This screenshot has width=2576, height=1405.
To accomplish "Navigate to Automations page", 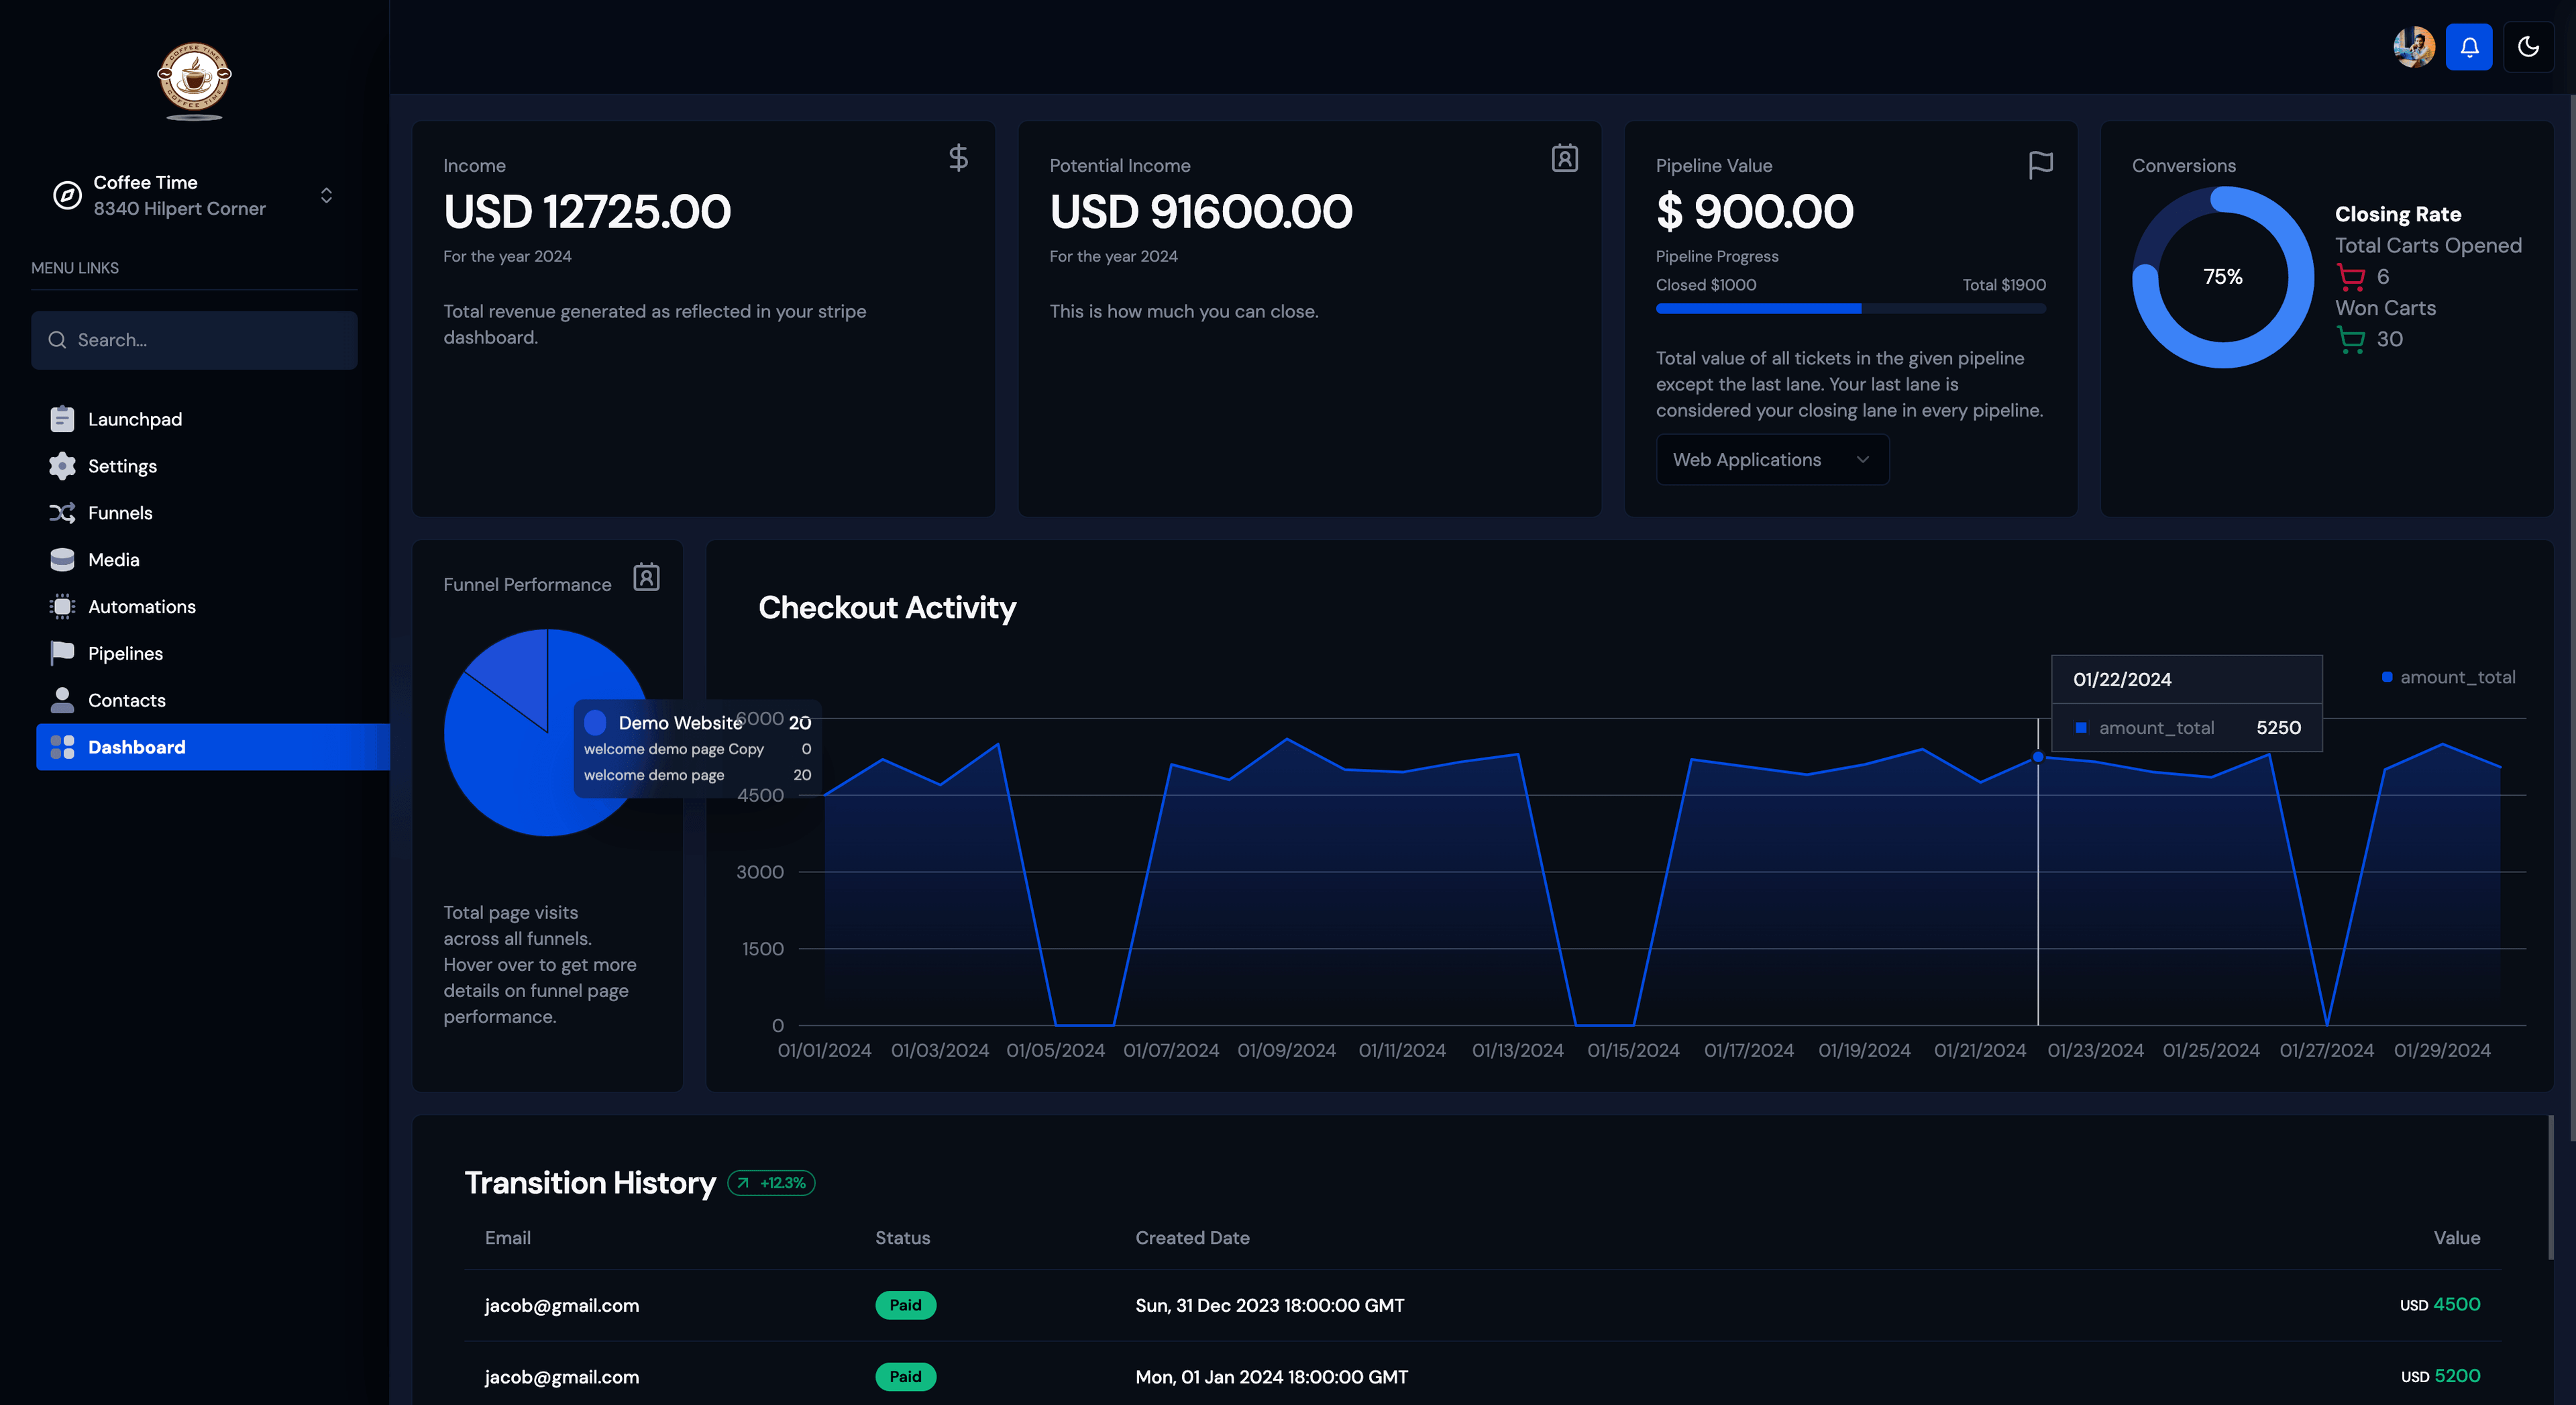I will tap(141, 607).
